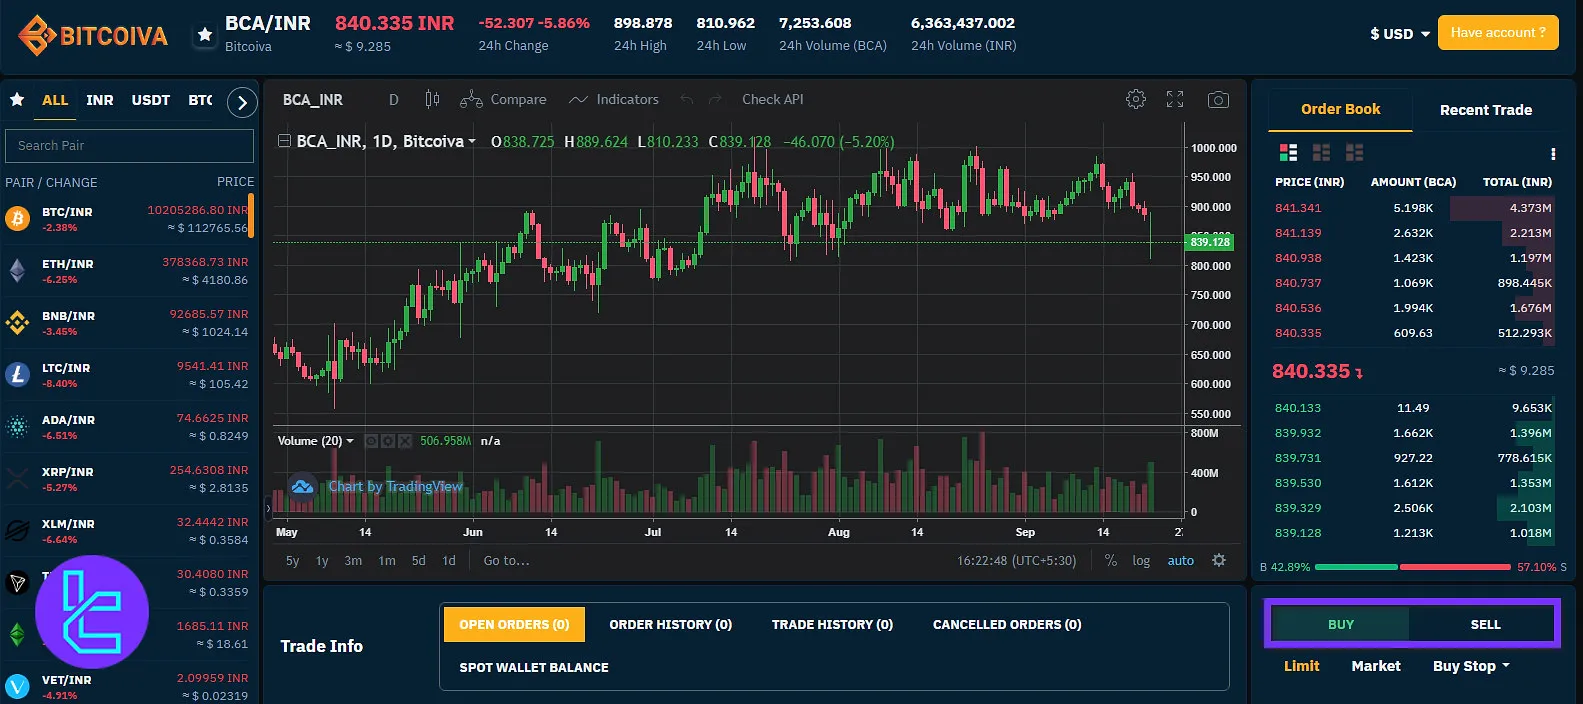Click the Have account? button
The height and width of the screenshot is (704, 1583).
tap(1497, 32)
